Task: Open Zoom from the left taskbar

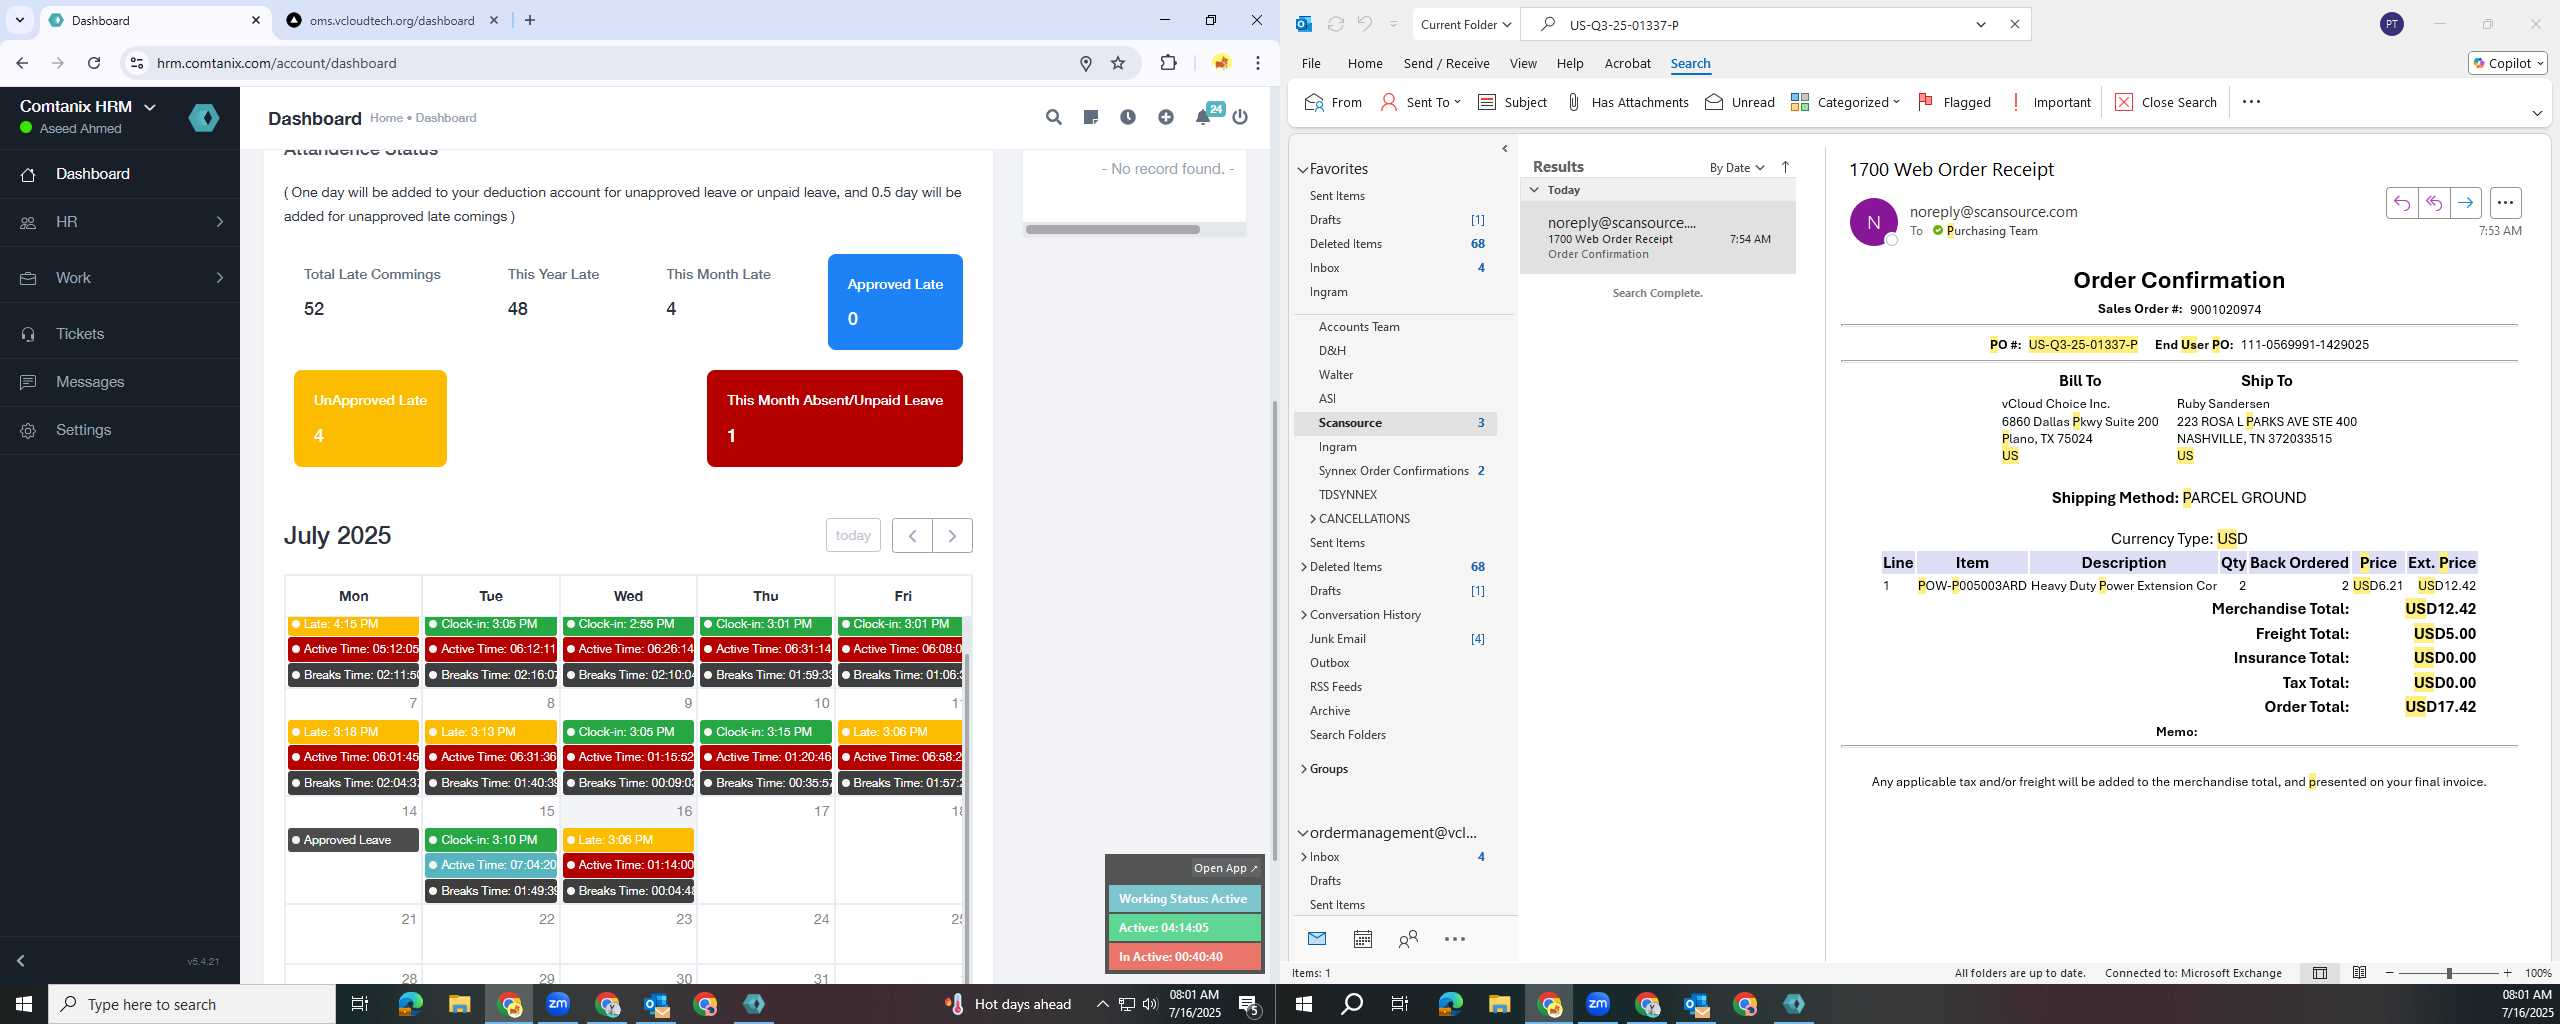Action: 558,1004
